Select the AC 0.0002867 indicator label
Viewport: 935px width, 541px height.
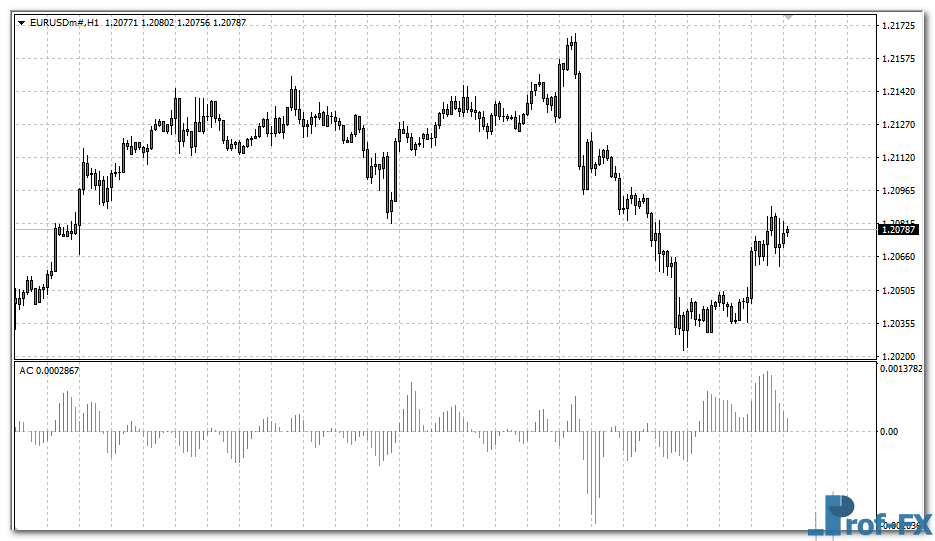50,371
